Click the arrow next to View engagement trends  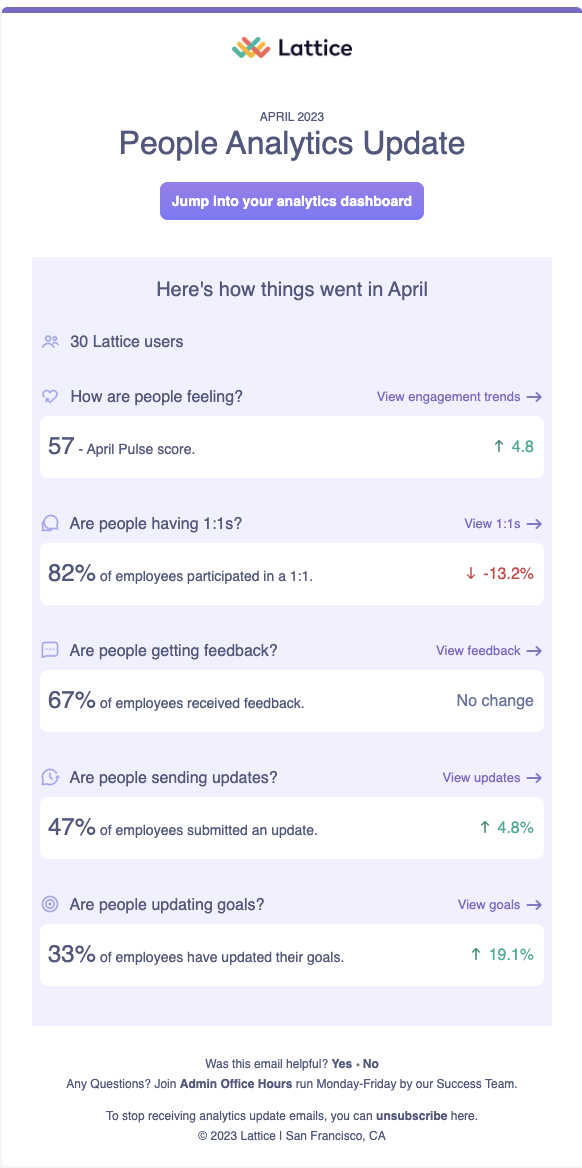(x=535, y=396)
